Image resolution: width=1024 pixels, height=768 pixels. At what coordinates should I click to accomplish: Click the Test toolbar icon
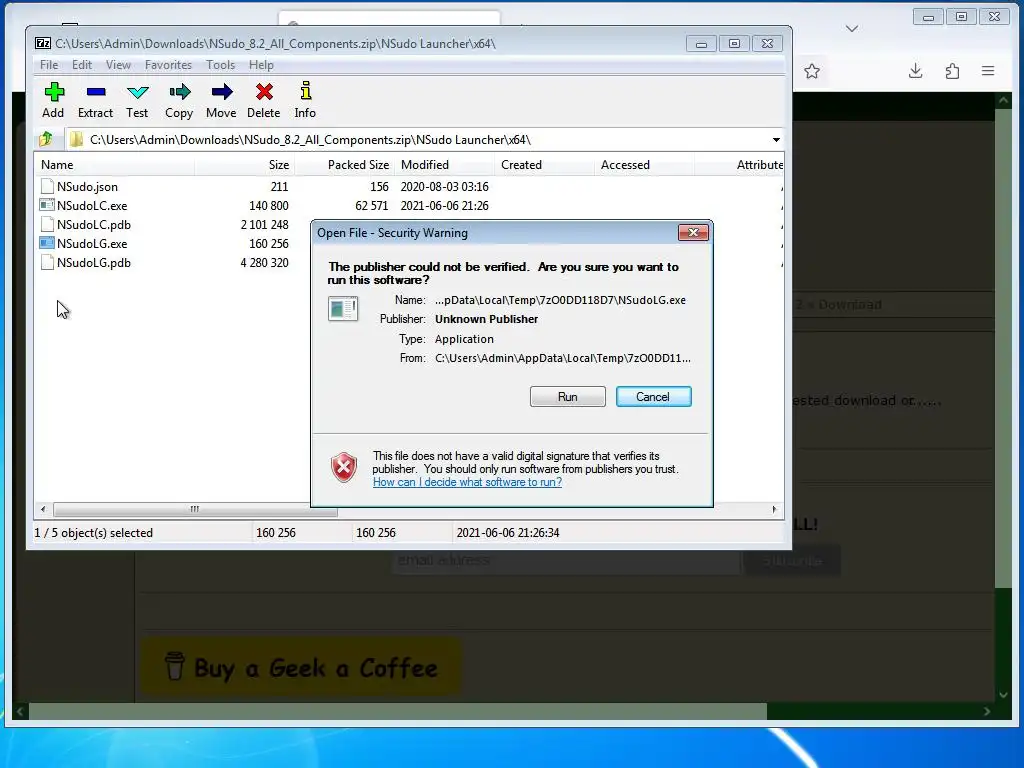(x=137, y=92)
